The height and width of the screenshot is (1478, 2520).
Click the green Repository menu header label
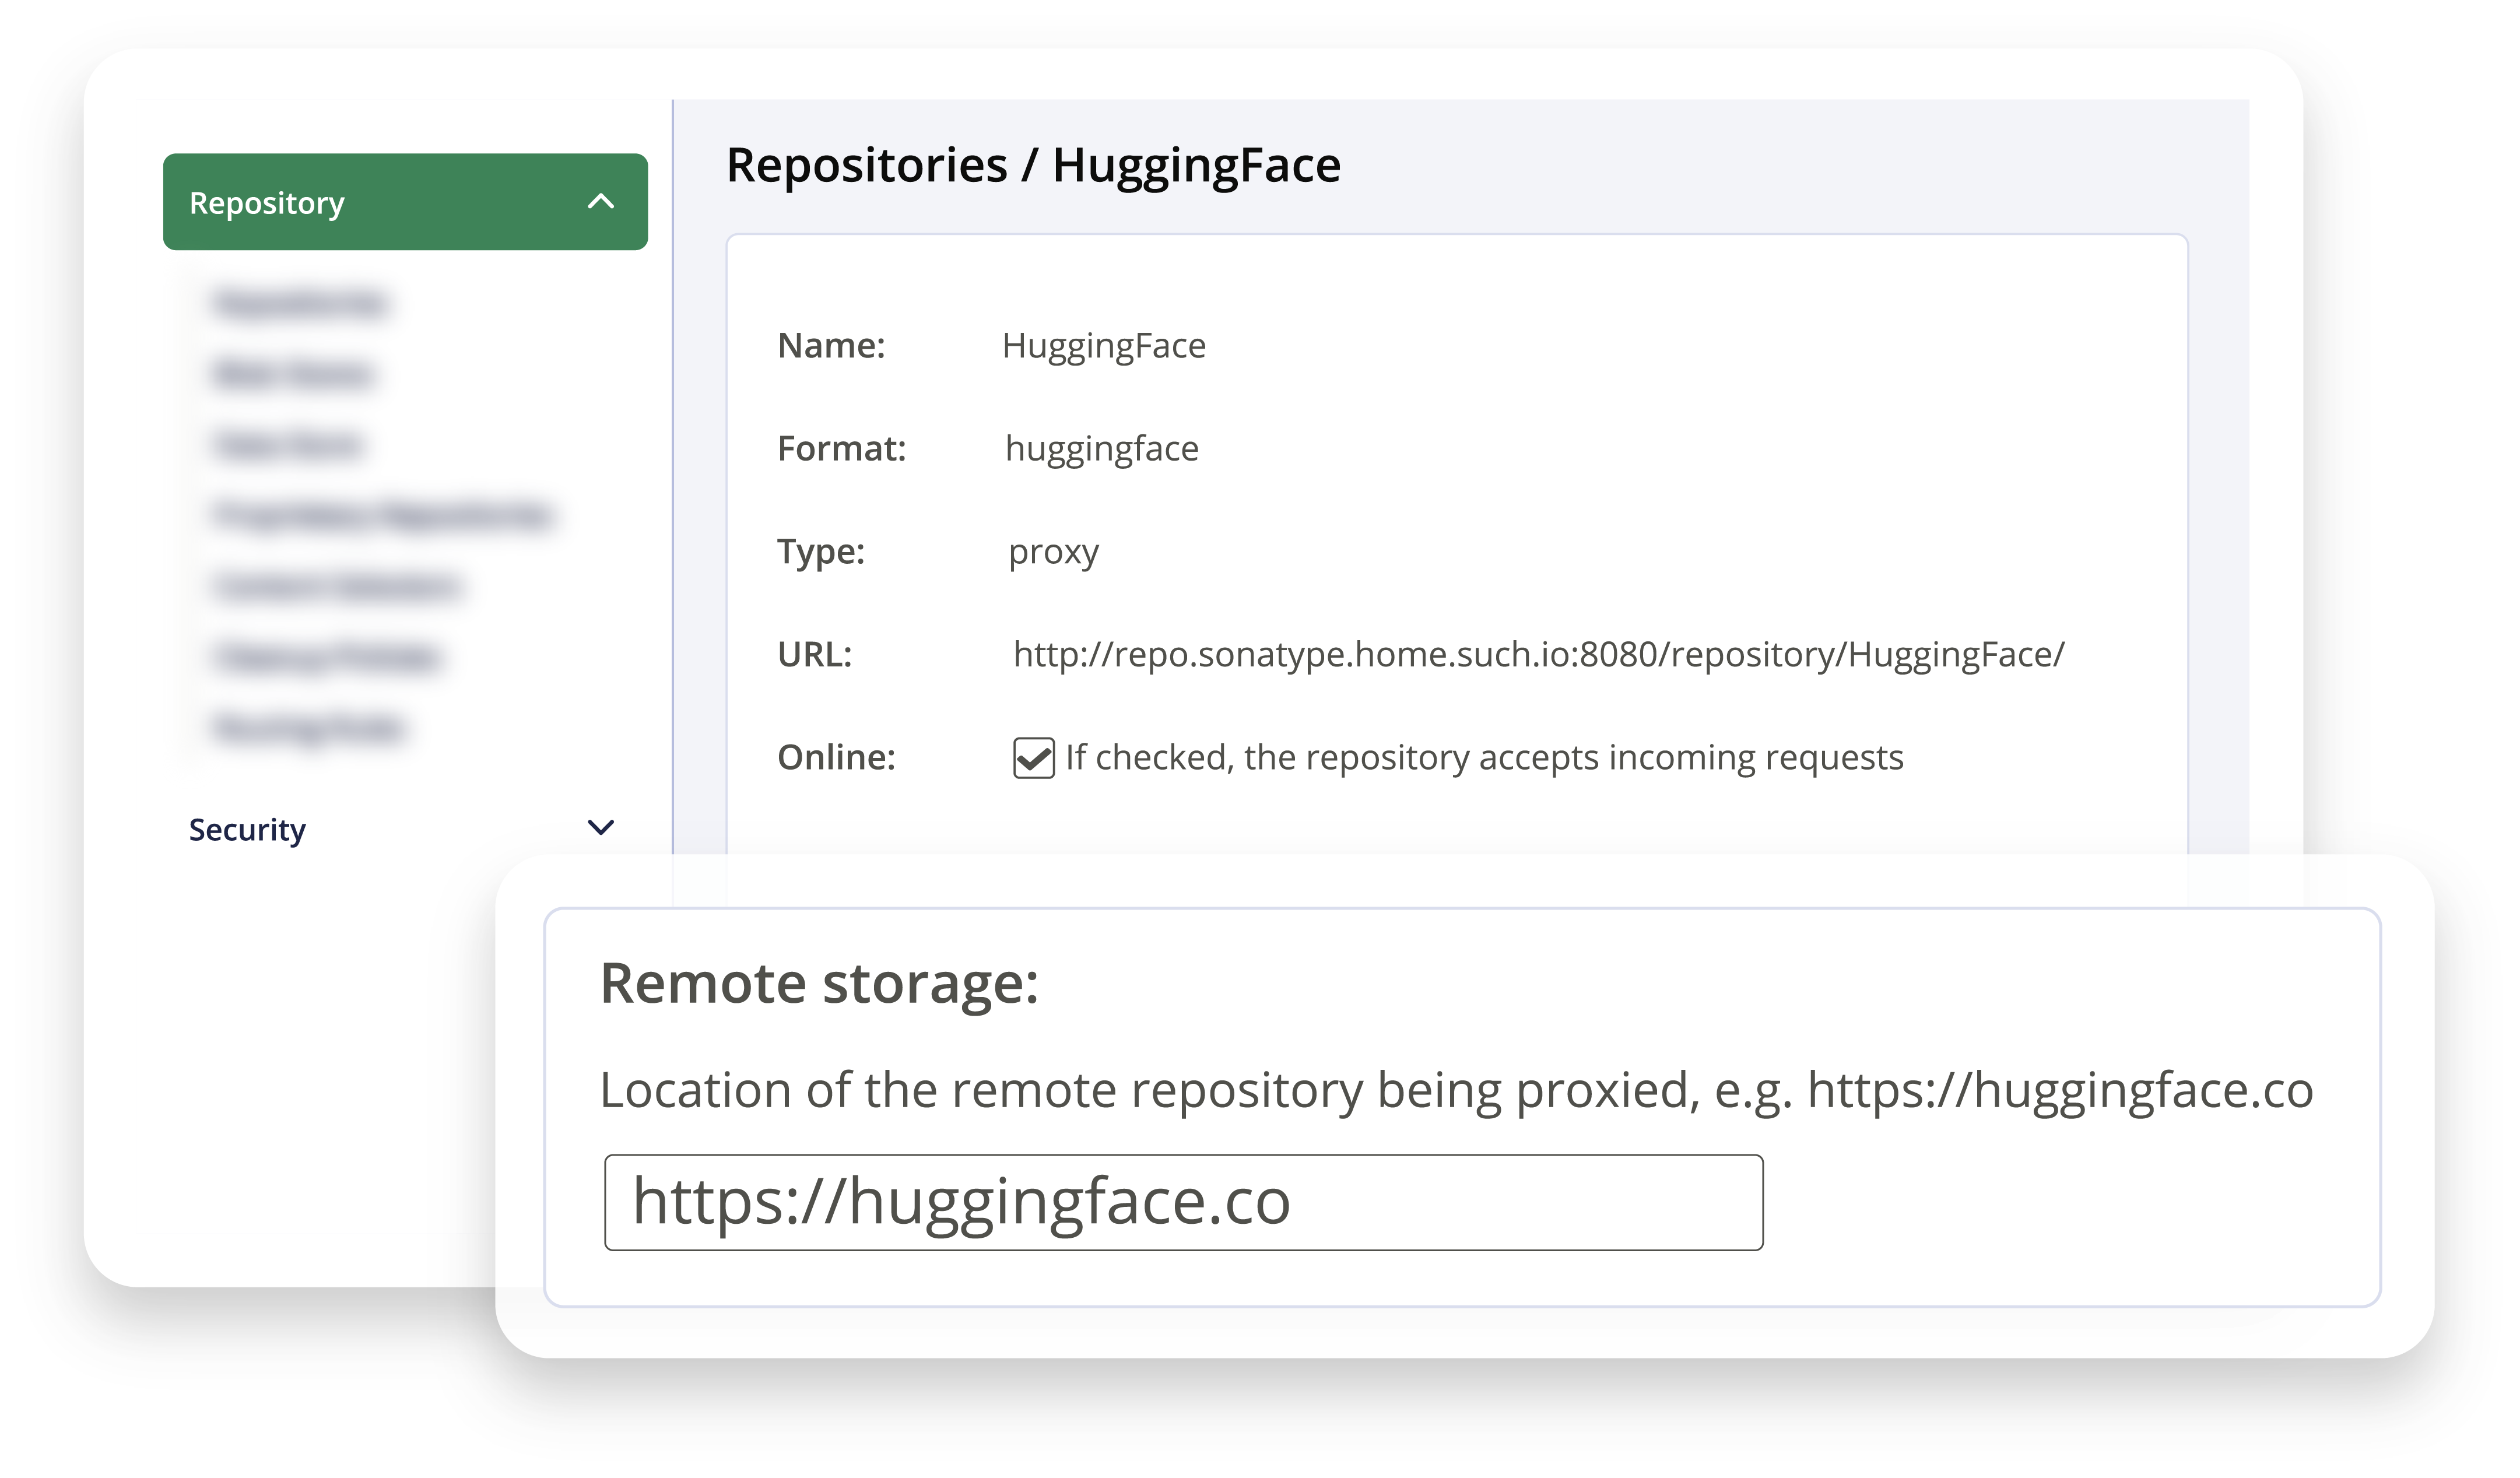point(267,203)
